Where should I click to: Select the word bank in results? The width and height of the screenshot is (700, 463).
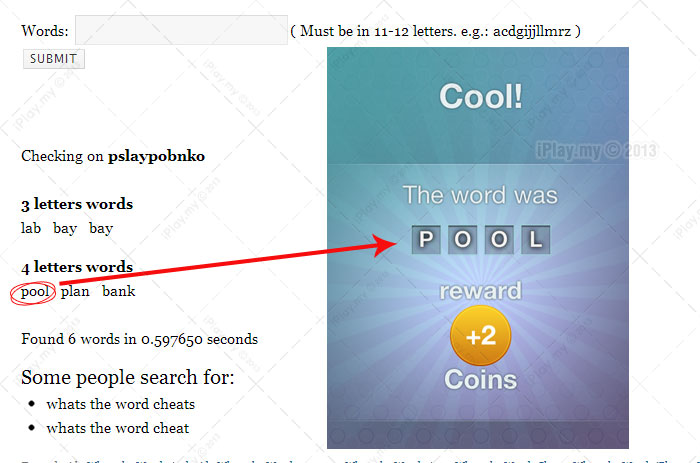118,291
